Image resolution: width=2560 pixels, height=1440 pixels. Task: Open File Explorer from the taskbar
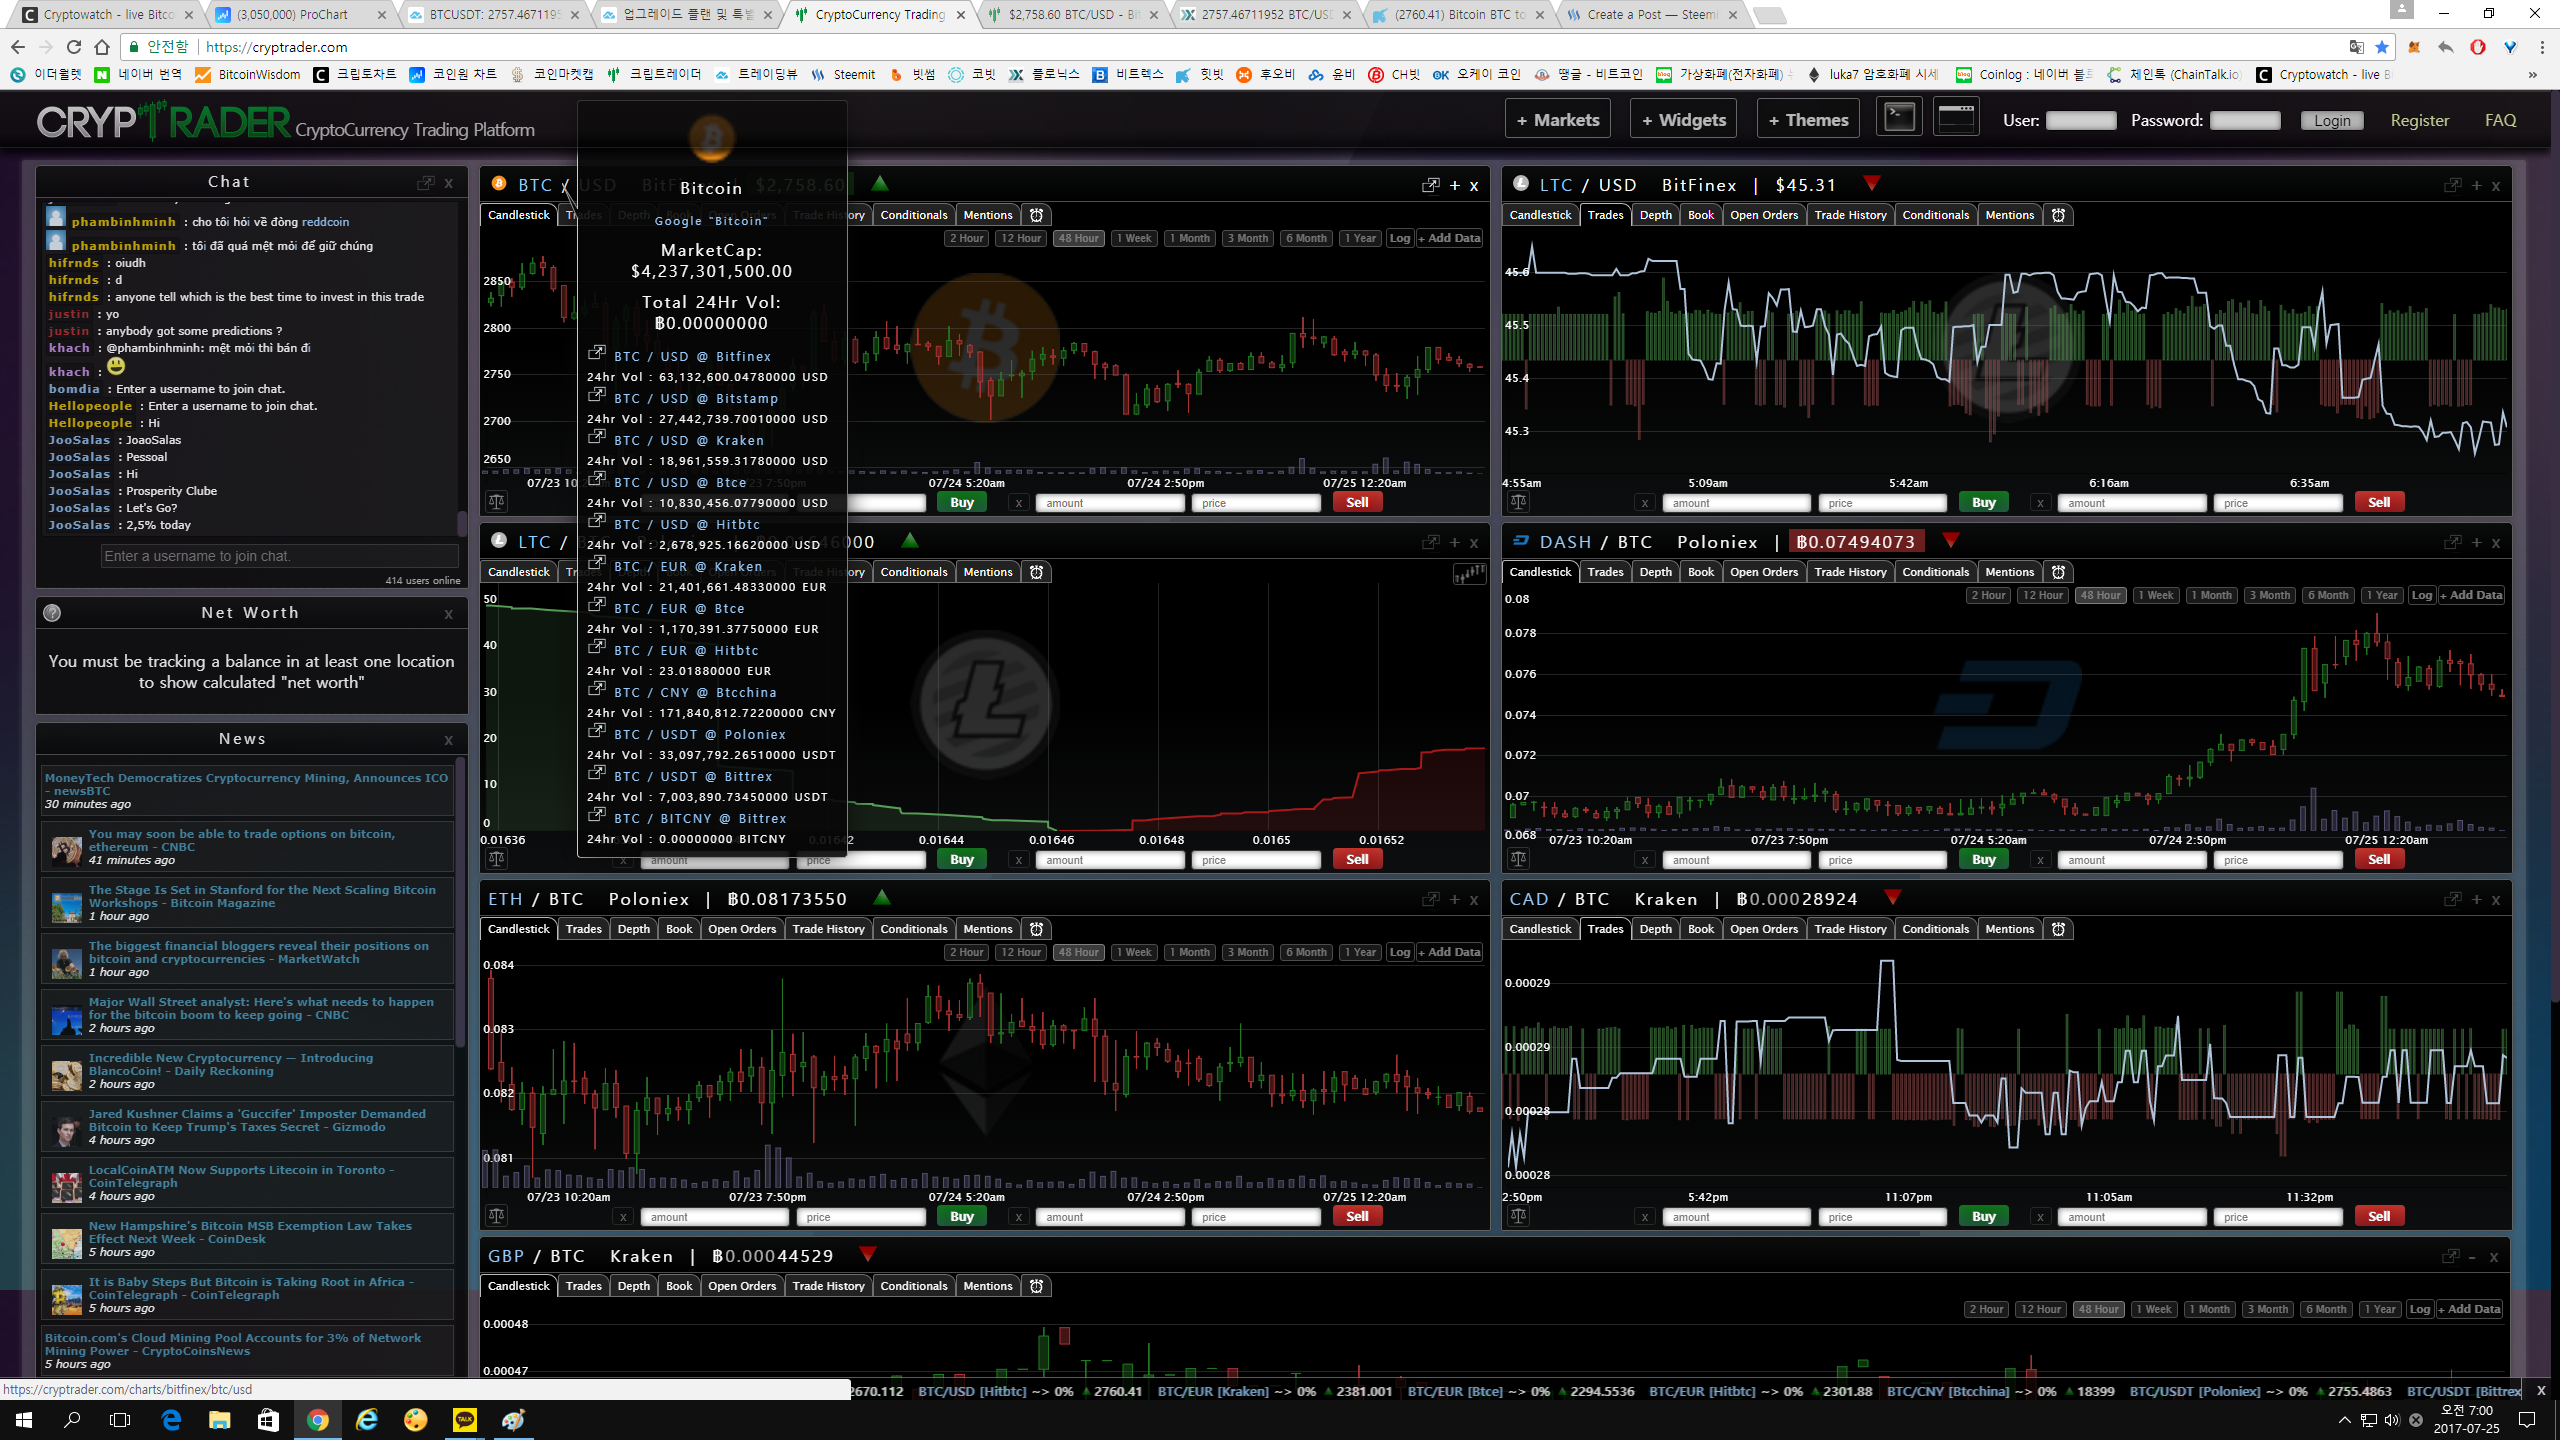(220, 1419)
